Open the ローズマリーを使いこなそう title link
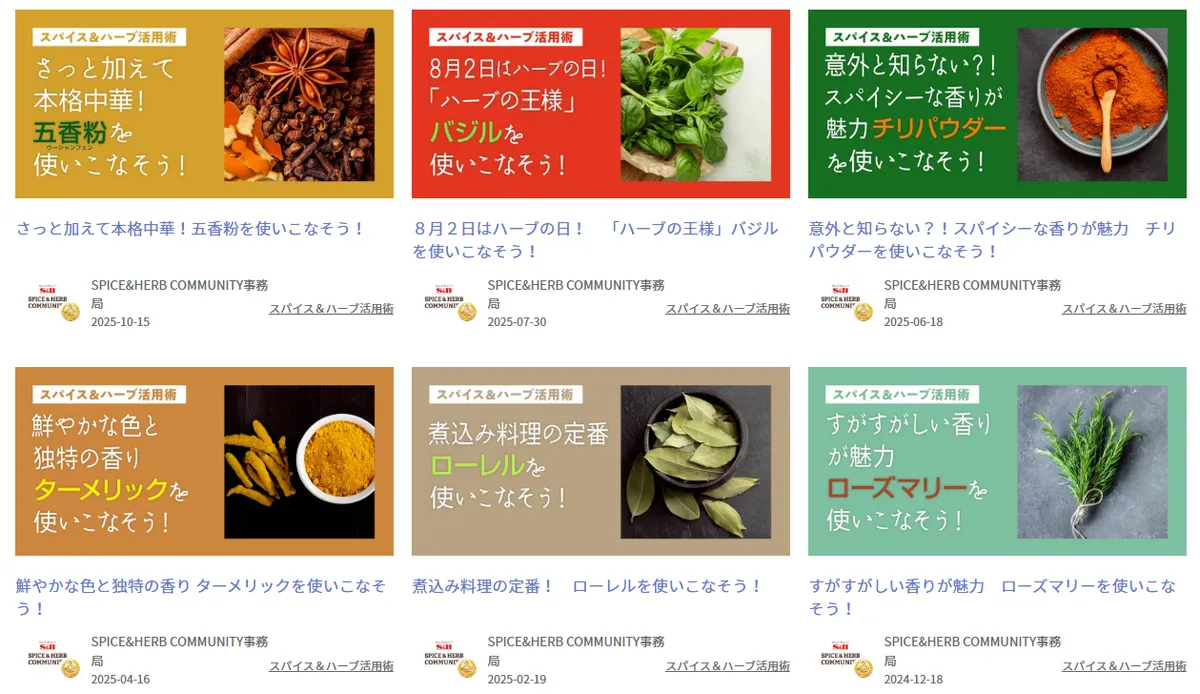 [993, 597]
